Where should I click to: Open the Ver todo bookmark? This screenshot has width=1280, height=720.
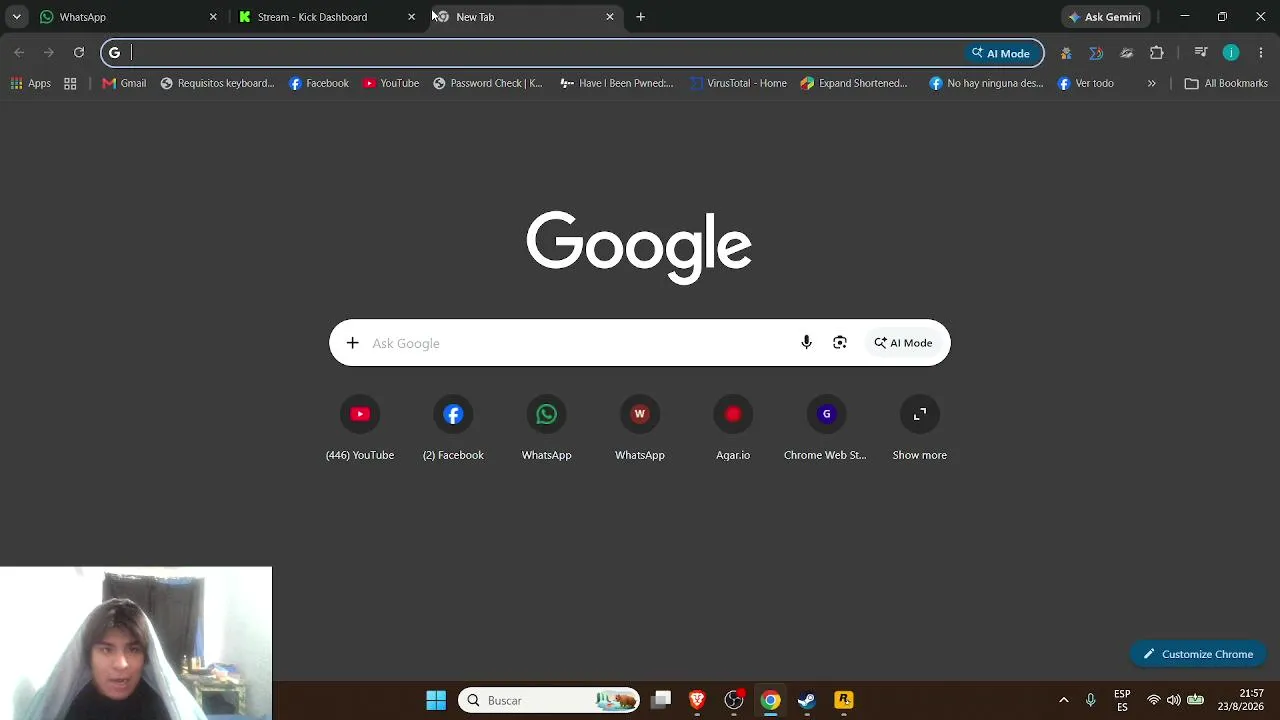click(x=1086, y=83)
